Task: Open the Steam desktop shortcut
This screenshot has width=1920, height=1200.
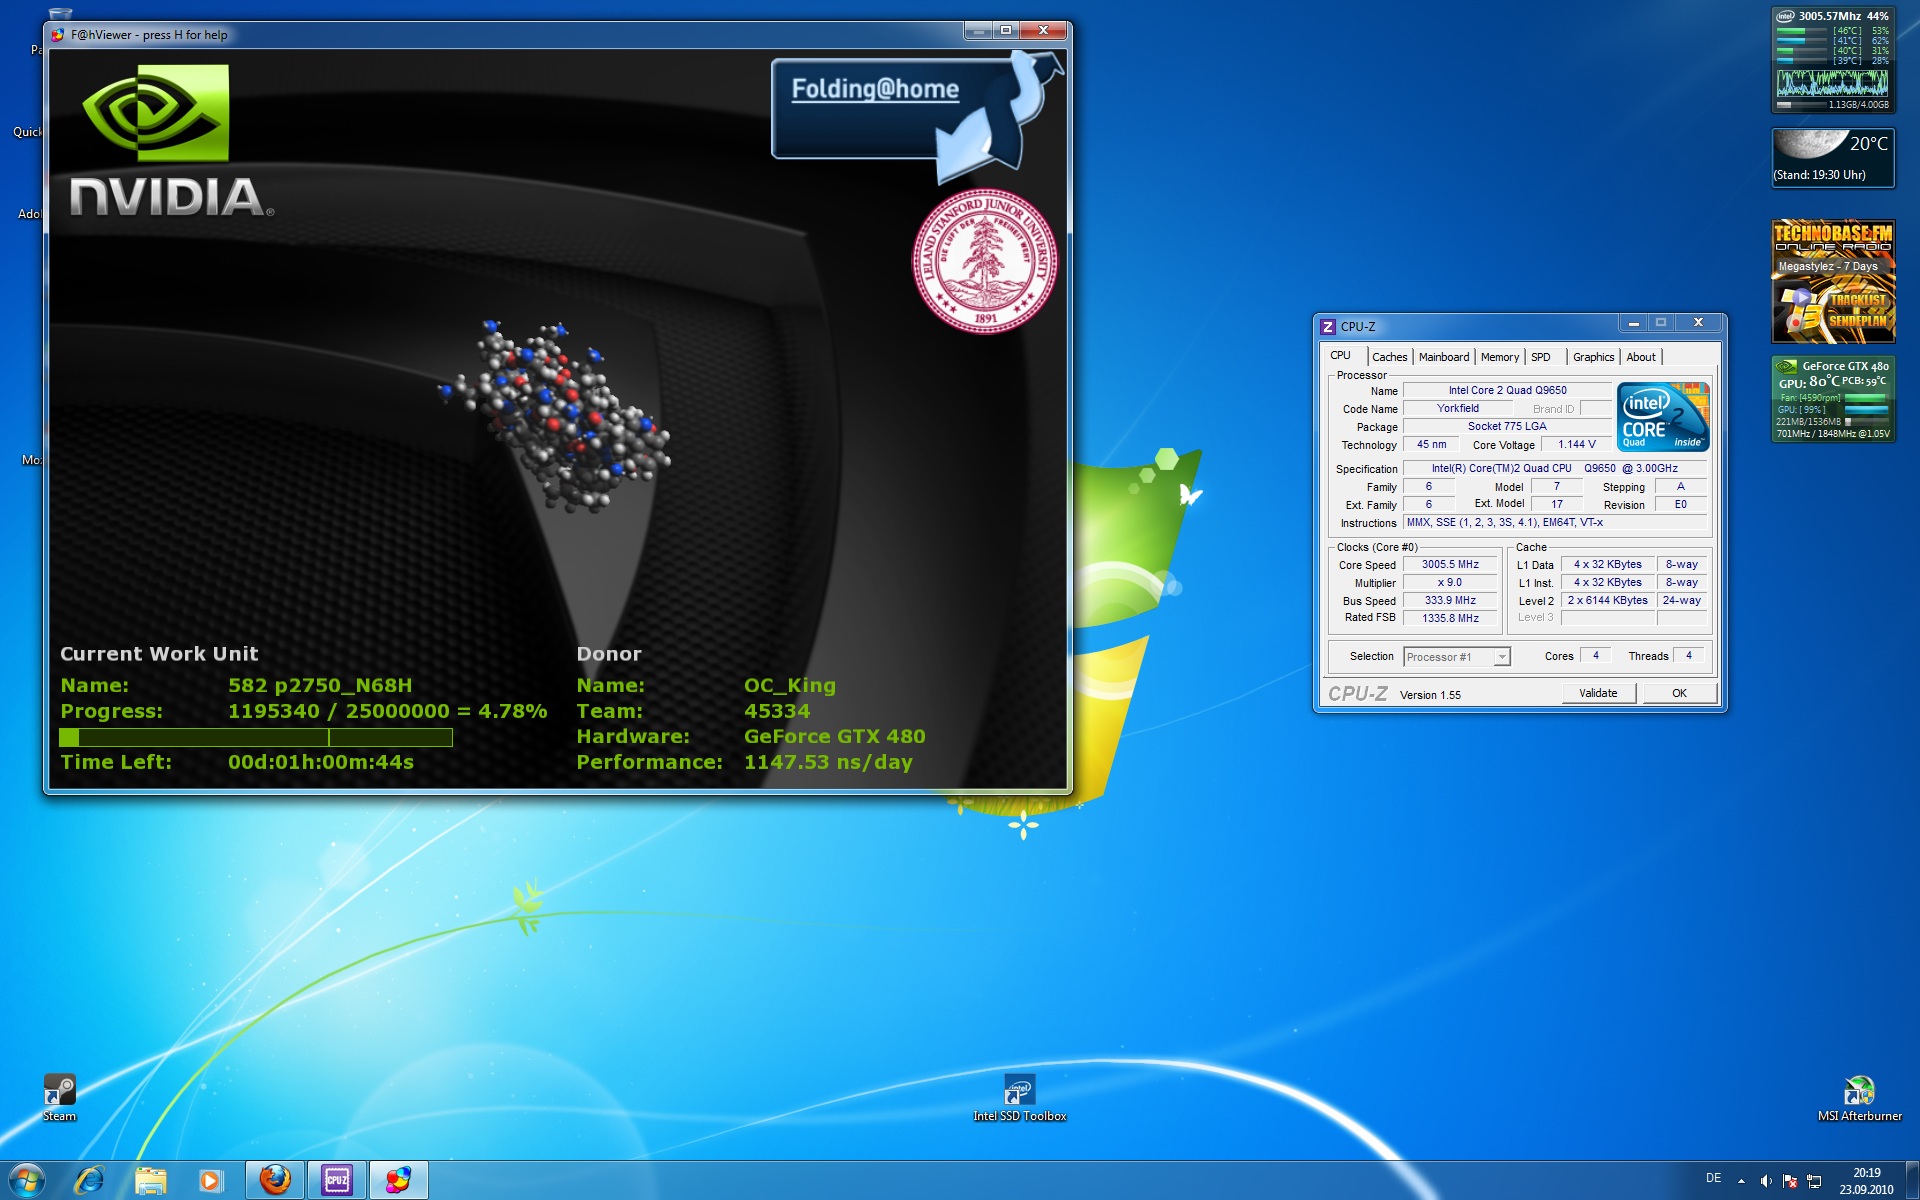Action: (x=59, y=1096)
